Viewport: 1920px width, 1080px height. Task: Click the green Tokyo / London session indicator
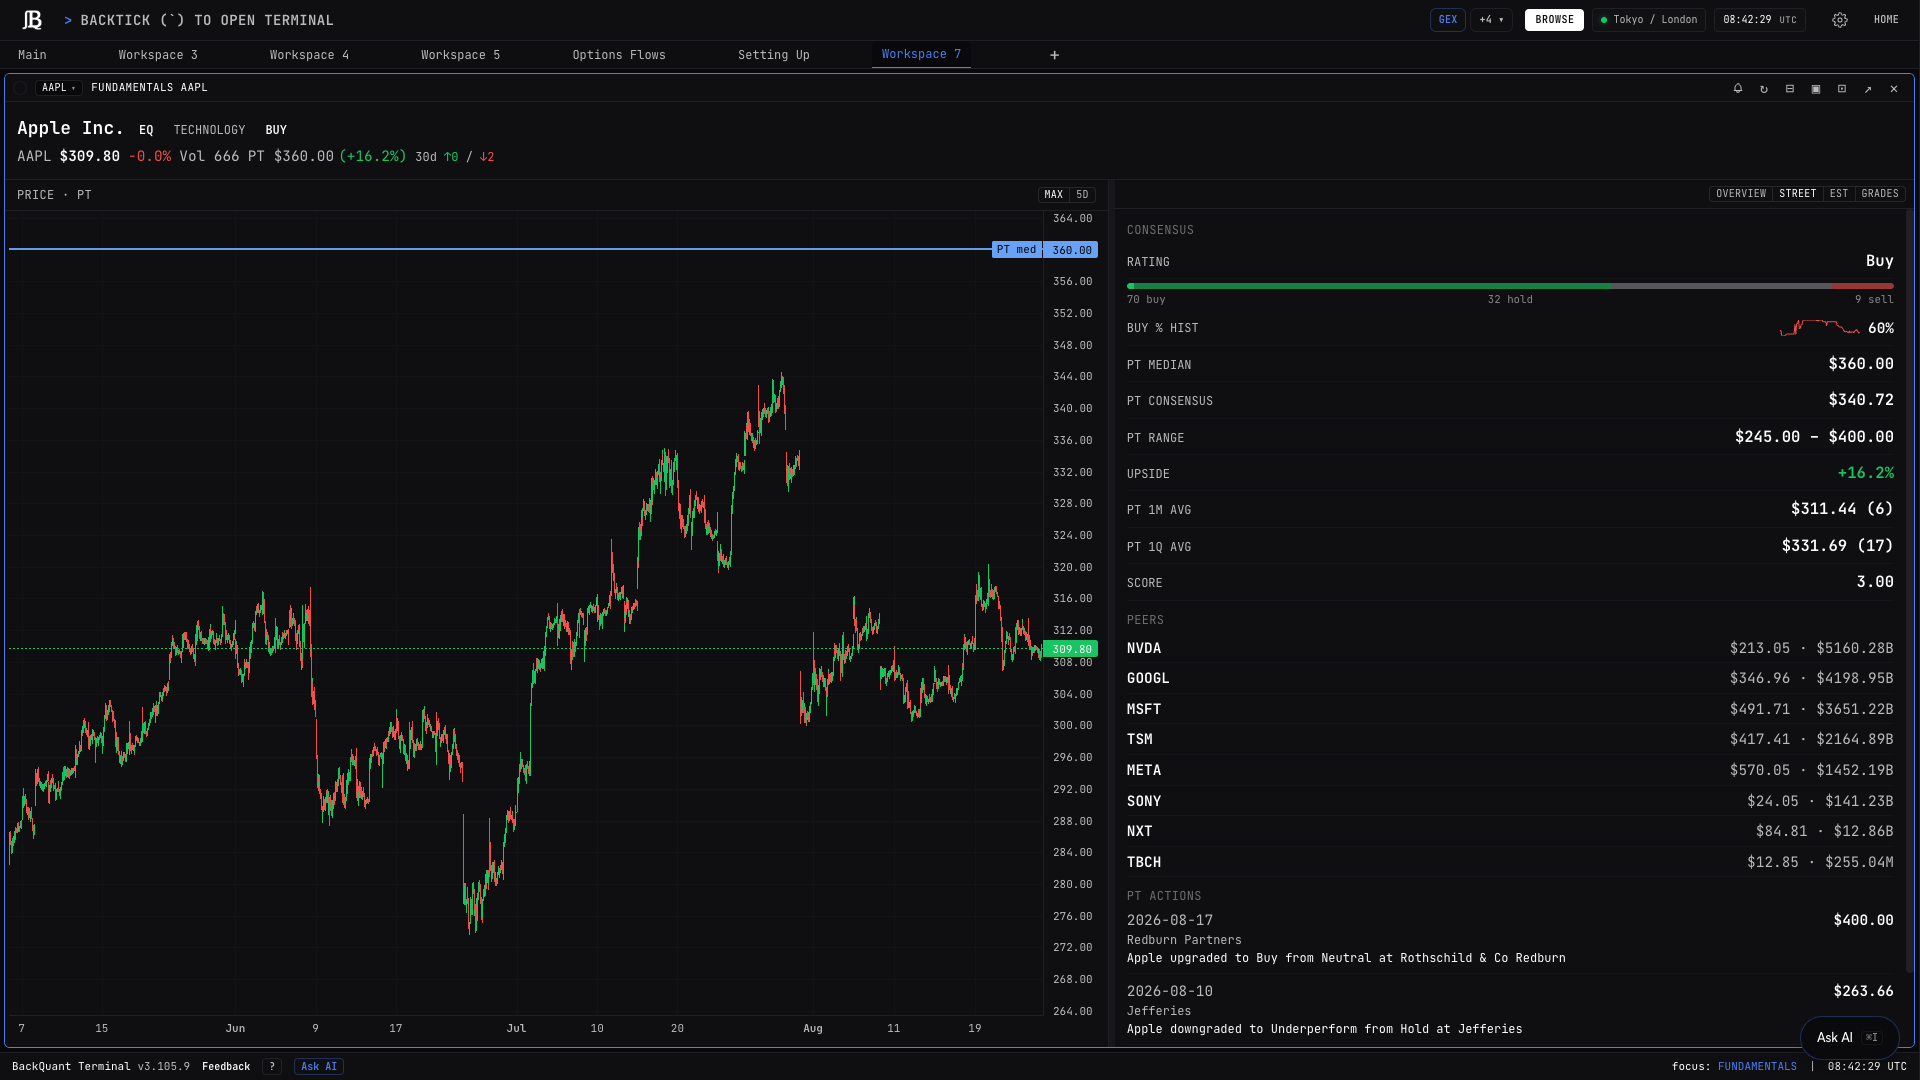pos(1649,20)
